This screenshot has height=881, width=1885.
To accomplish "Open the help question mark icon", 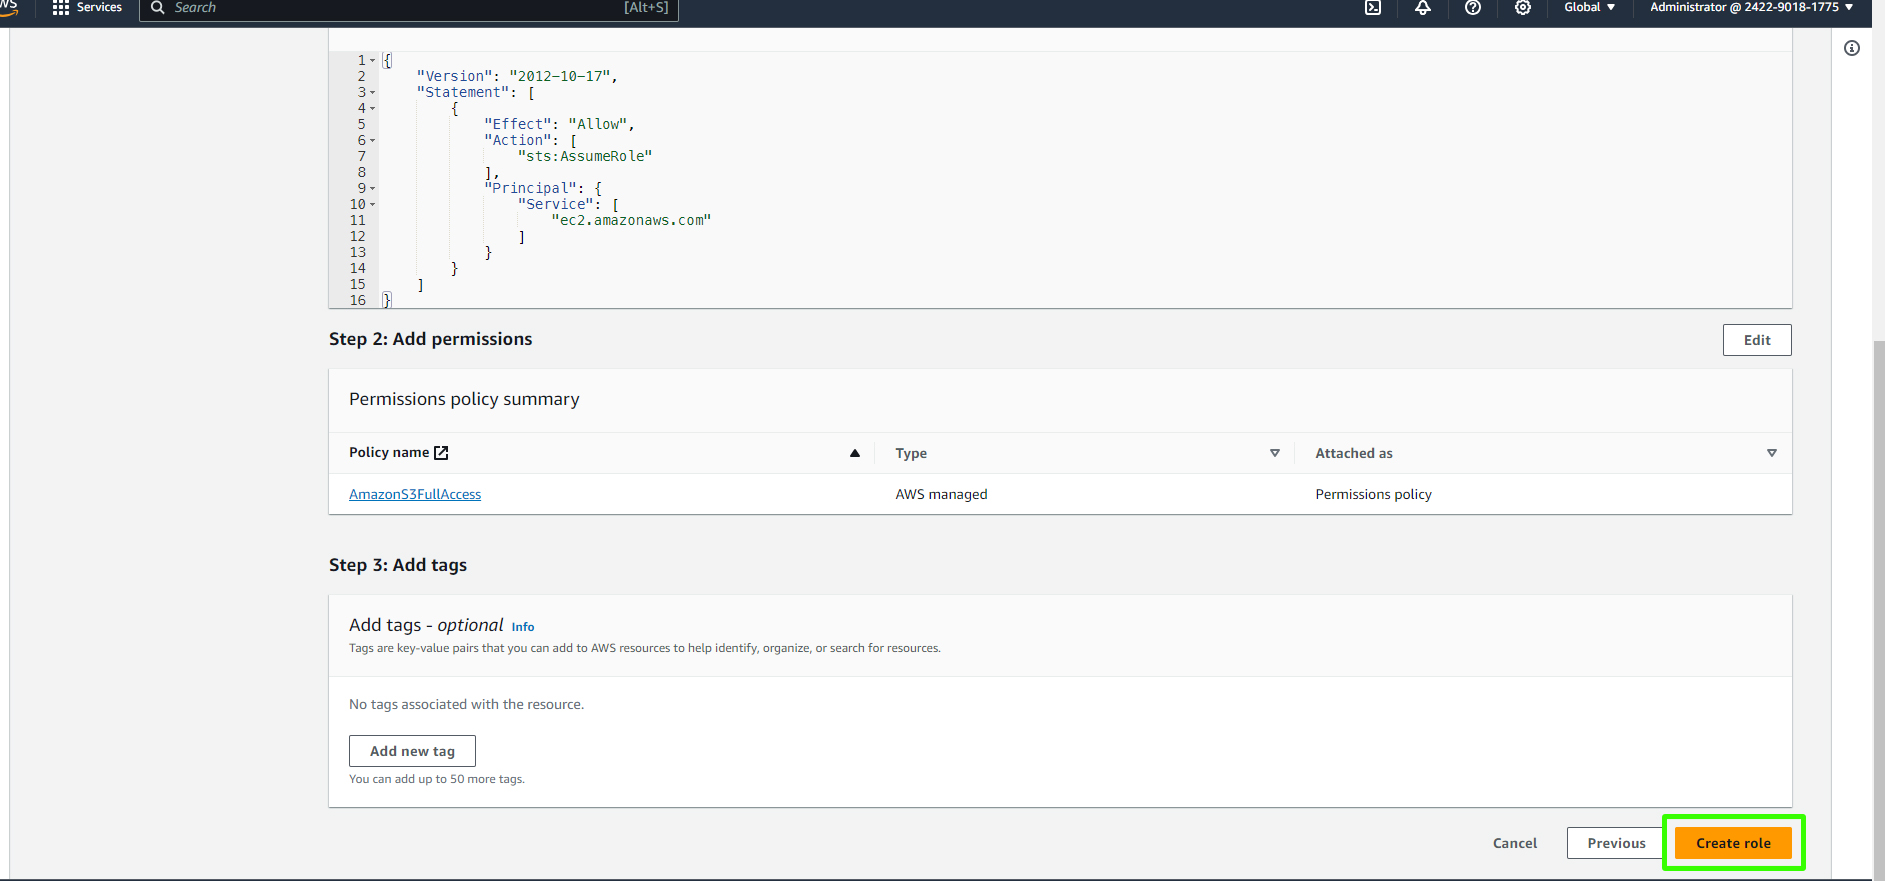I will pyautogui.click(x=1473, y=8).
